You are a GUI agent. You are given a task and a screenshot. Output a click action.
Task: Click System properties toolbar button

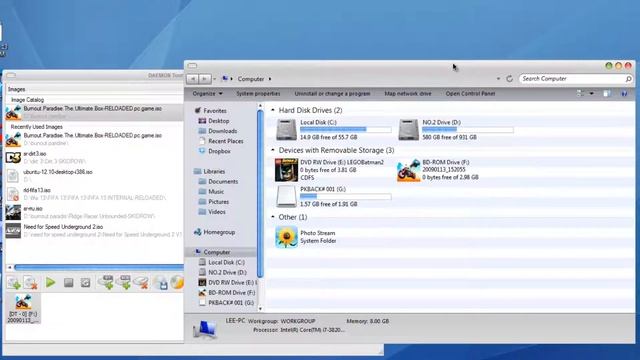[x=258, y=93]
